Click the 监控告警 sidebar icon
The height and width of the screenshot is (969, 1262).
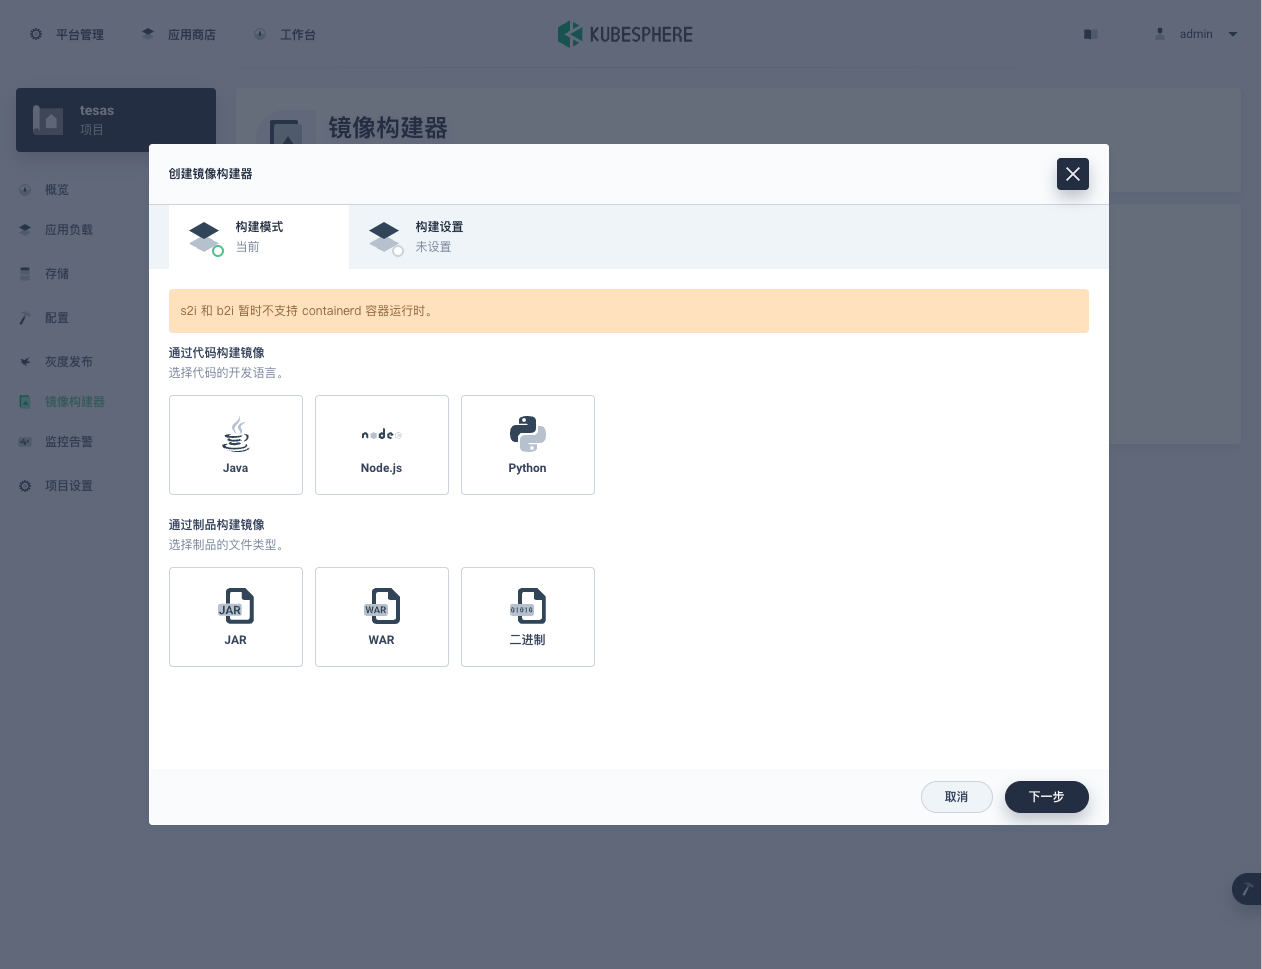point(25,442)
